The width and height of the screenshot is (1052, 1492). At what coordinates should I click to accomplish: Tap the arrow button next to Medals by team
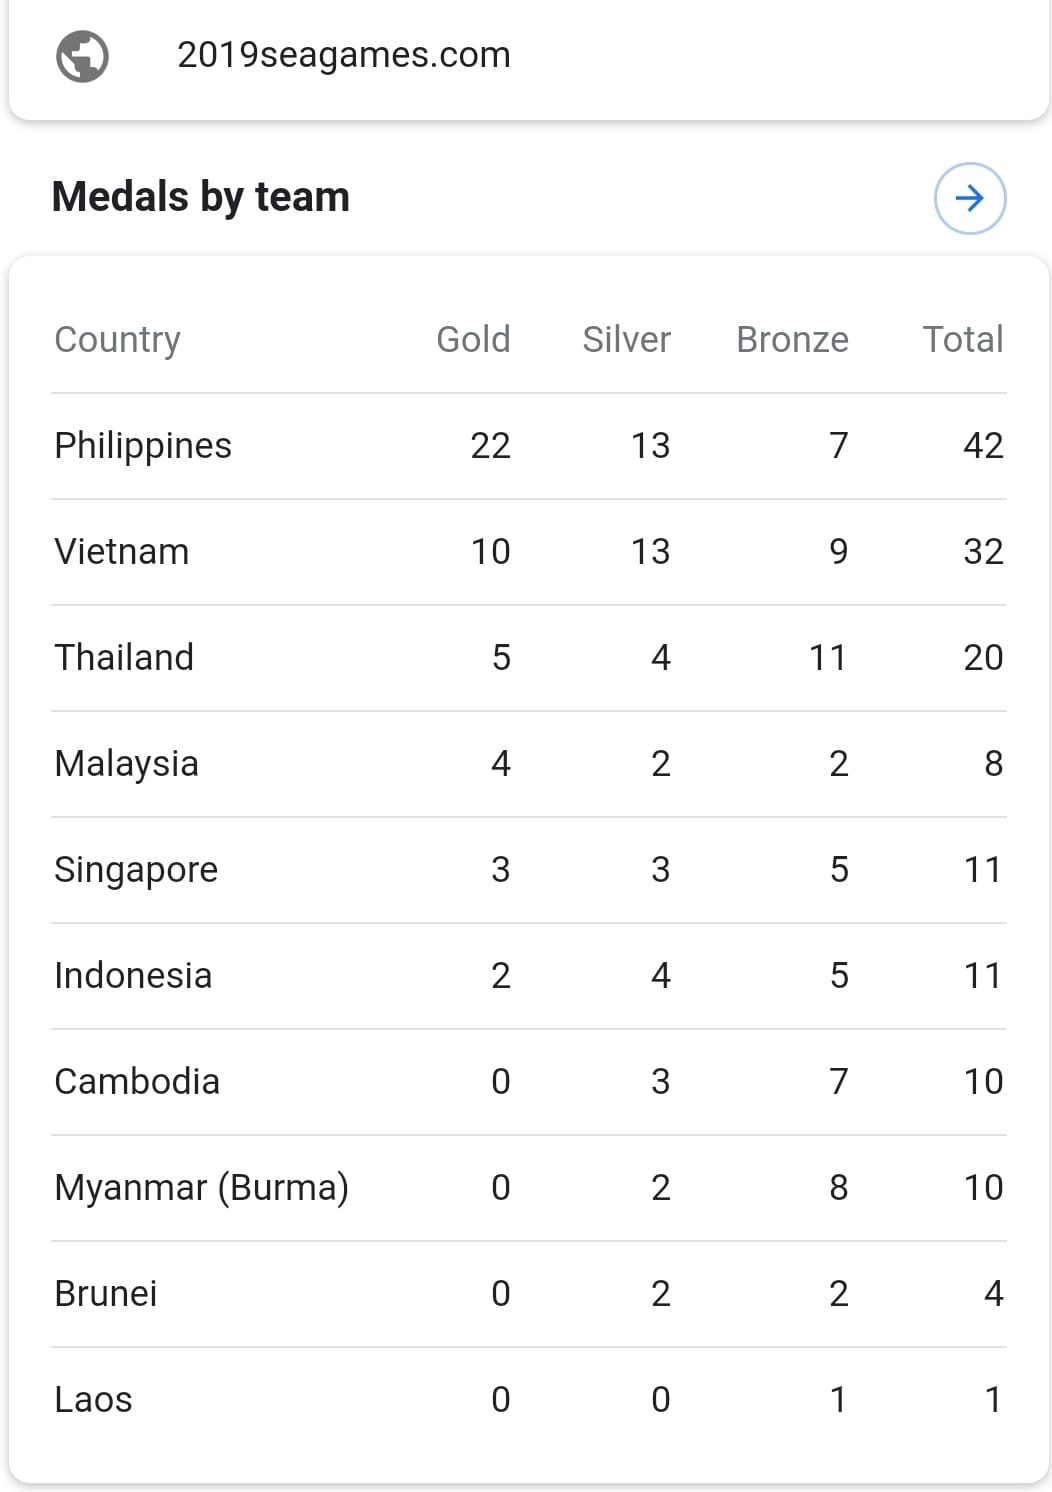coord(969,198)
